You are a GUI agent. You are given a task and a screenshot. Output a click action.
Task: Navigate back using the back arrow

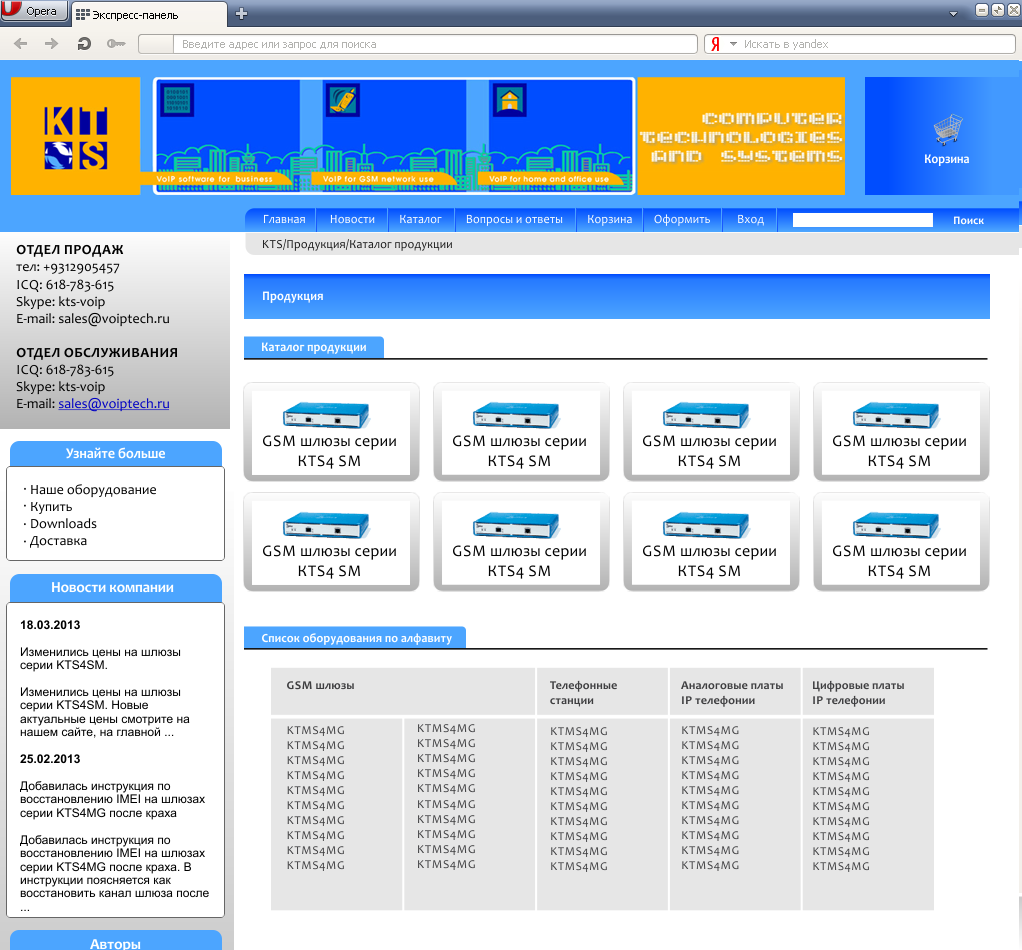coord(18,43)
